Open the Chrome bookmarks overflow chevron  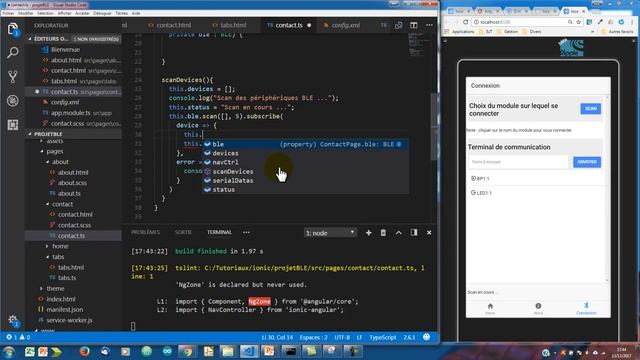coord(593,32)
